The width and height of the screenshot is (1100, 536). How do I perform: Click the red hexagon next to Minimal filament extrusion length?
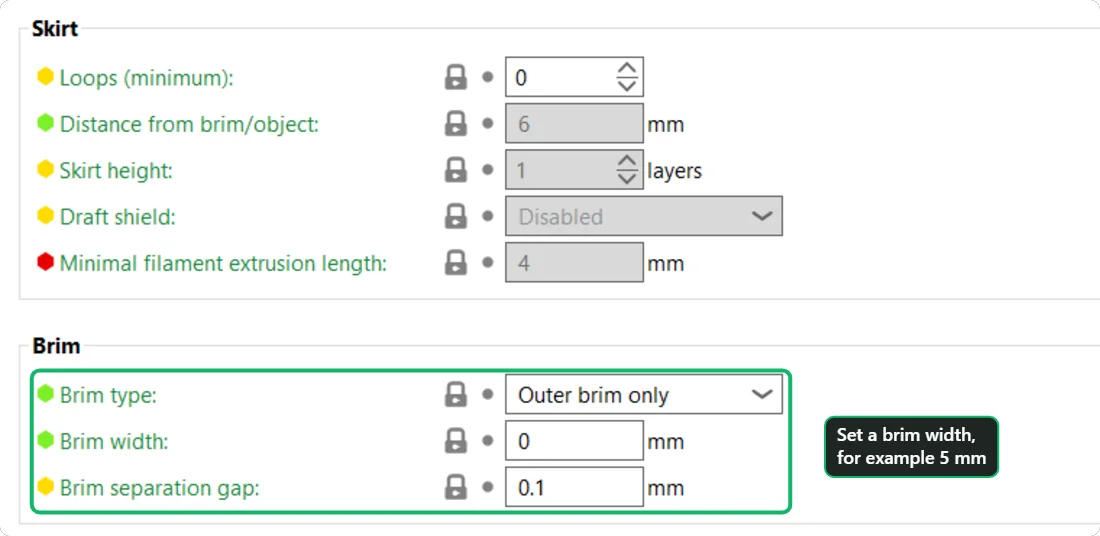46,262
